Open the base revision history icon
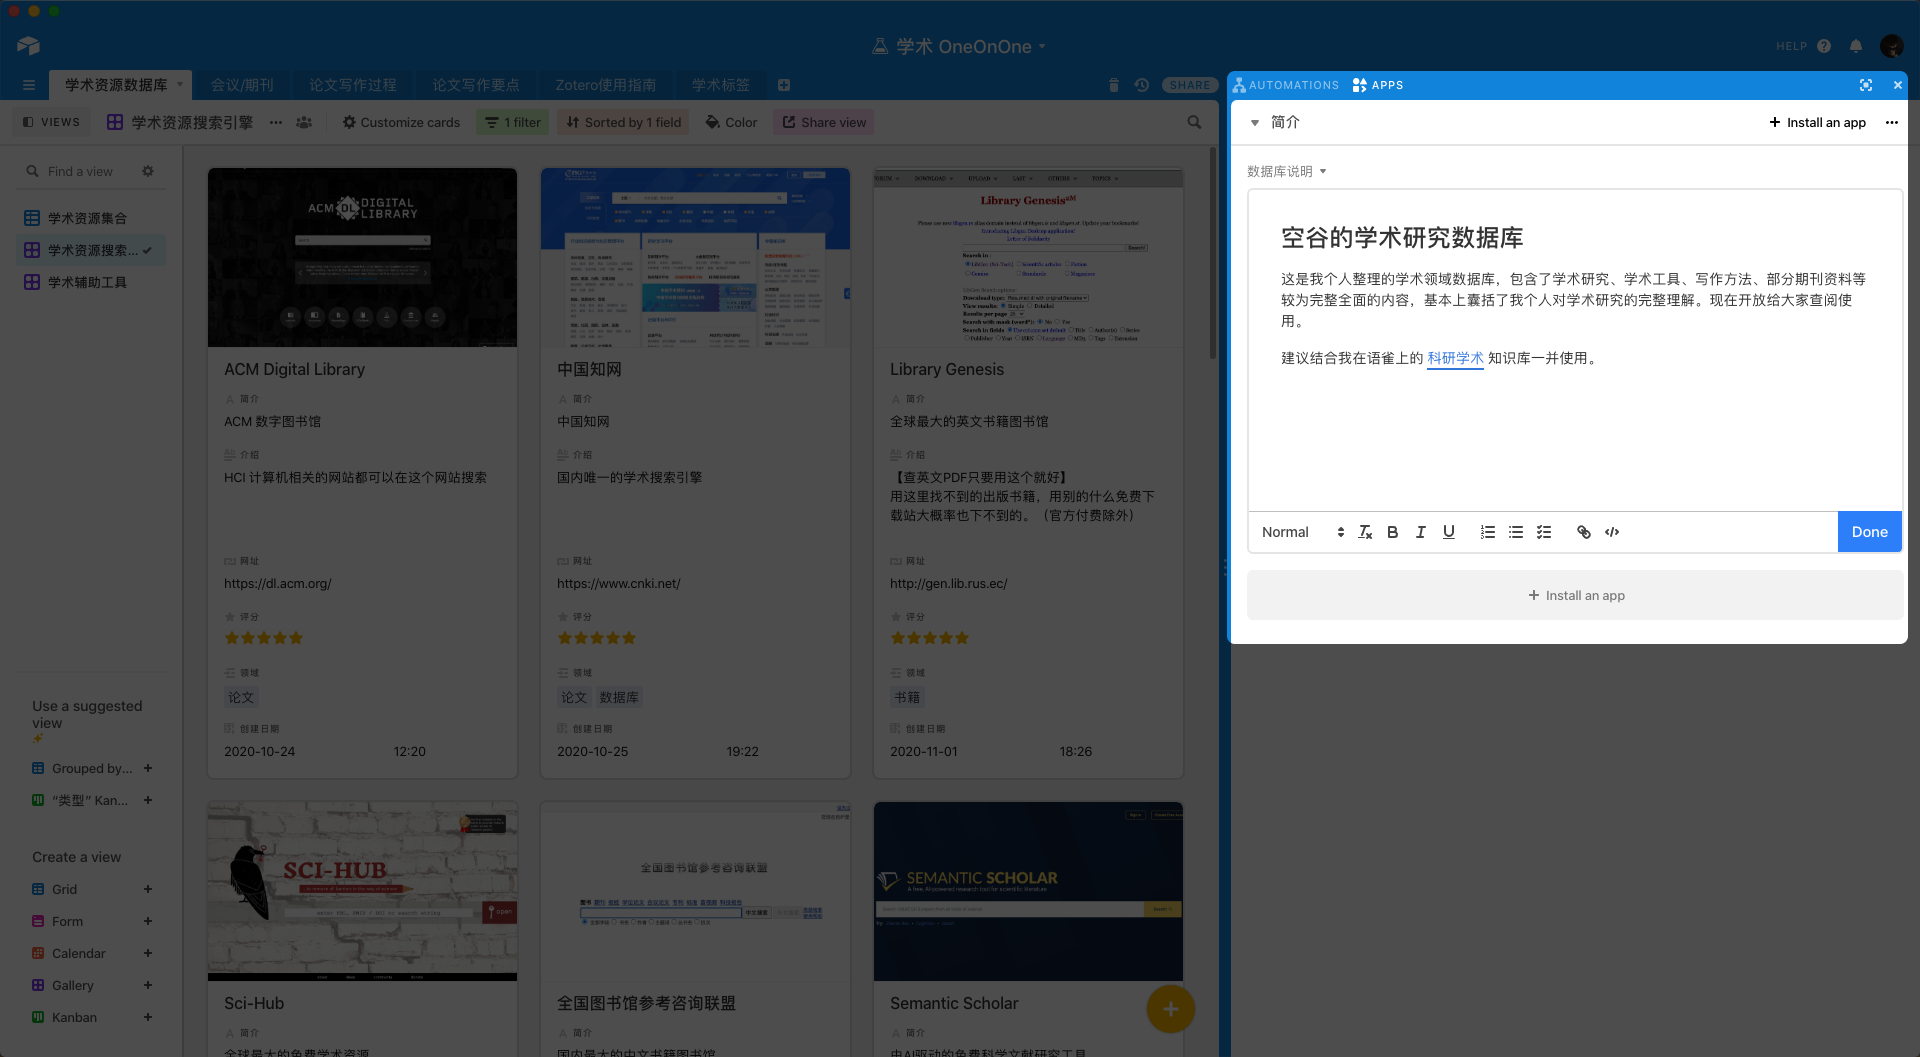1920x1057 pixels. 1141,85
